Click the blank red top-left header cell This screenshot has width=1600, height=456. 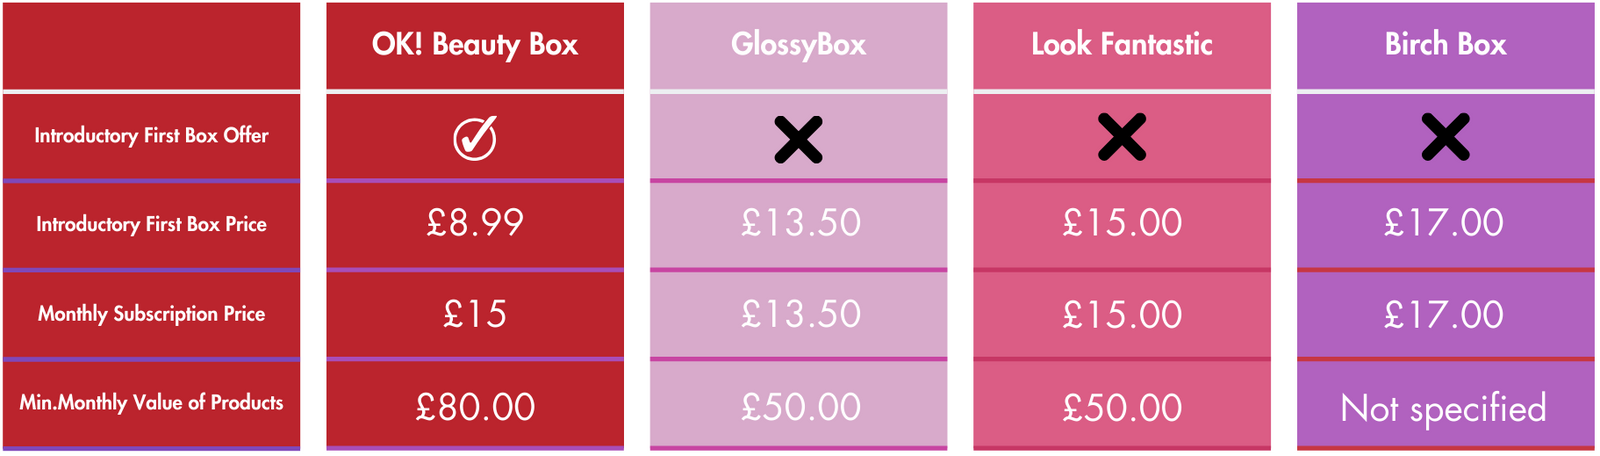point(152,45)
